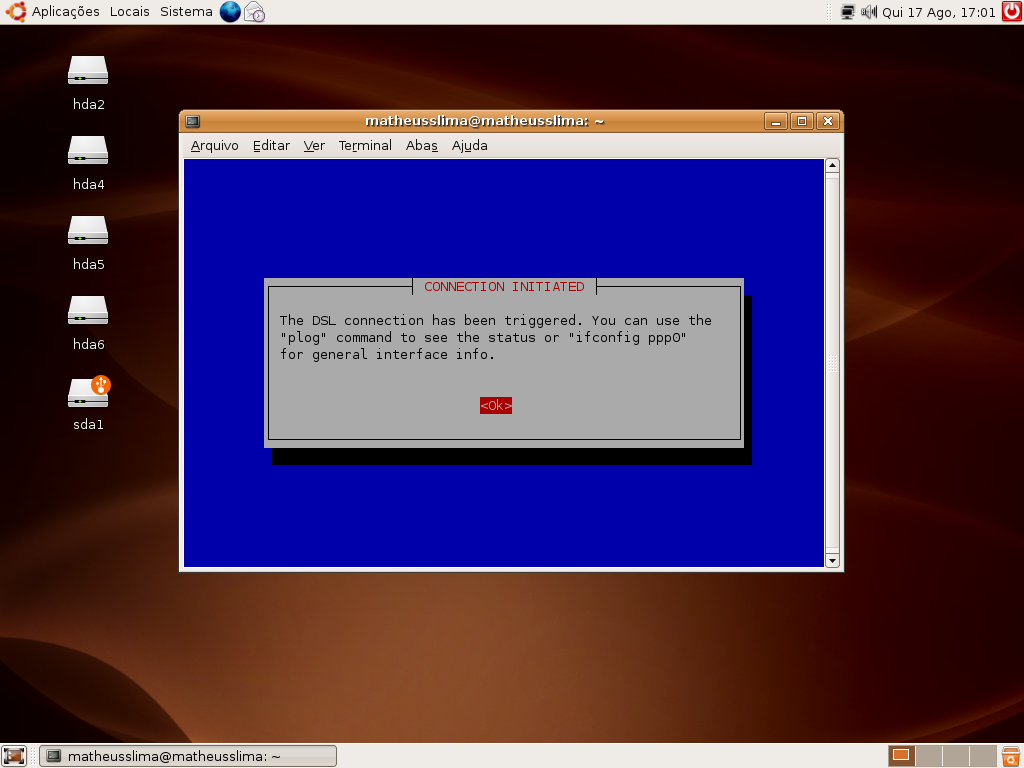
Task: Click the terminal window title bar text
Action: (484, 121)
